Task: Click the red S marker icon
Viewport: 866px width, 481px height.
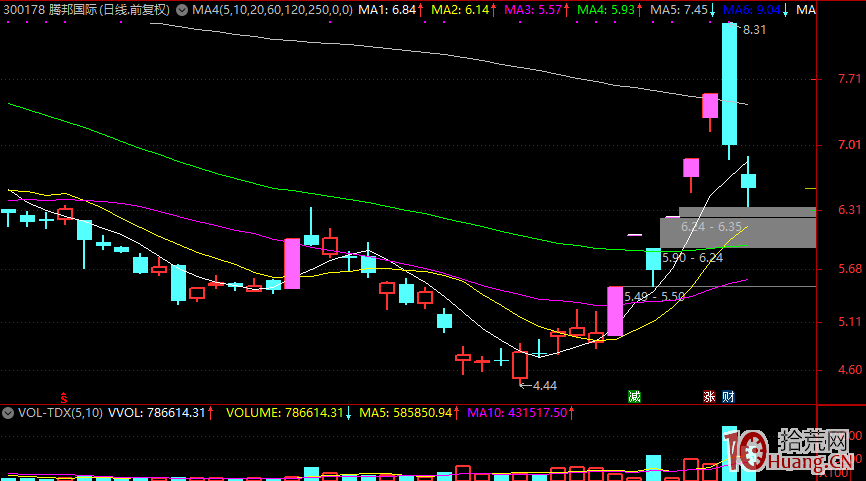Action: pos(64,398)
